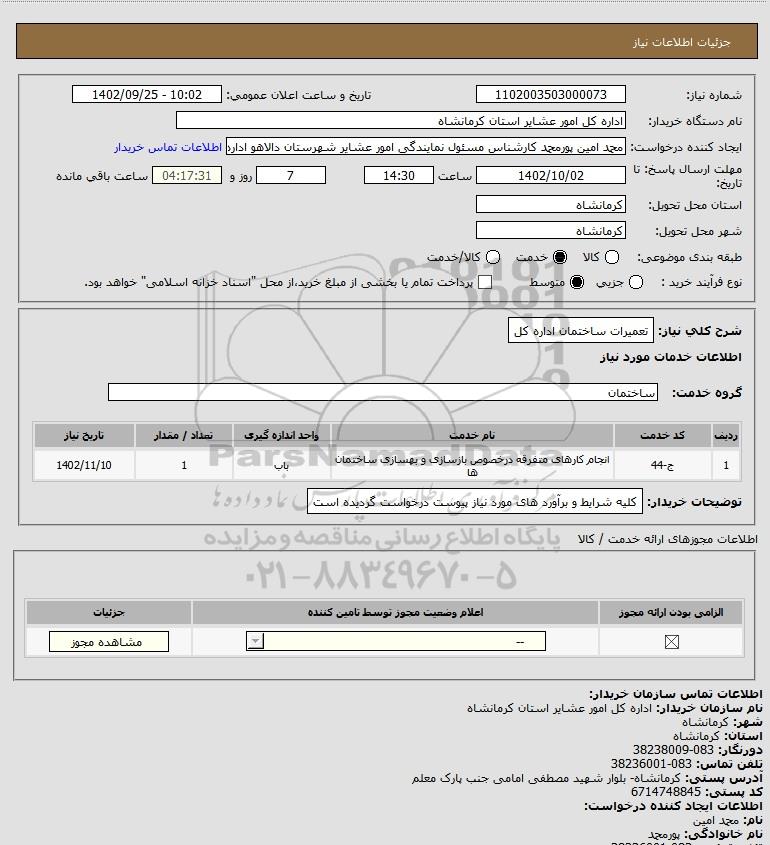This screenshot has height=845, width=770.
Task: Click the جزئیات column header
Action: [109, 612]
